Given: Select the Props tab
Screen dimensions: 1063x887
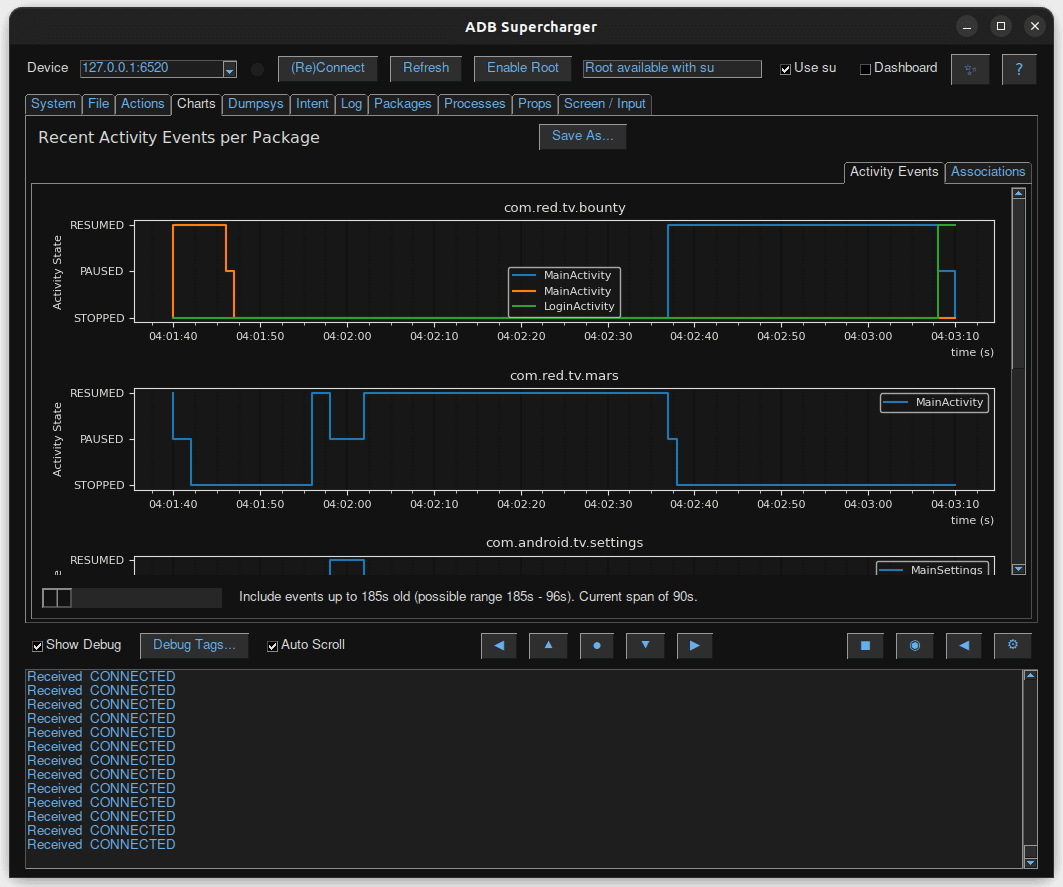Looking at the screenshot, I should coord(534,104).
